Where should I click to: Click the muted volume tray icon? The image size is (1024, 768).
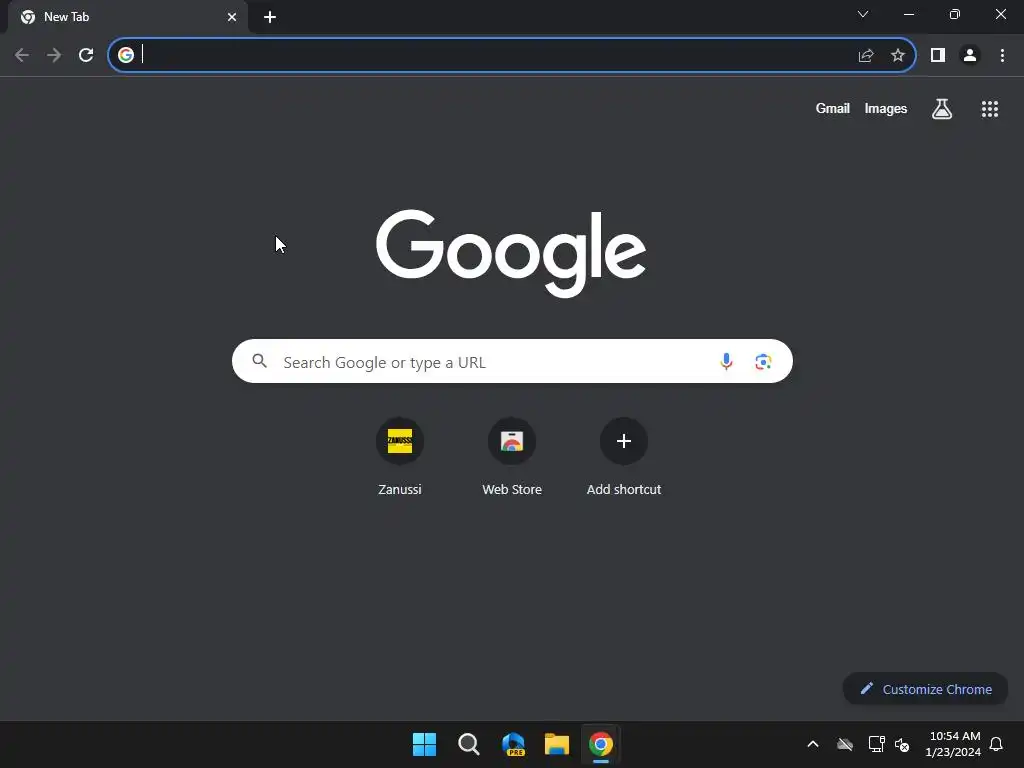[x=902, y=744]
